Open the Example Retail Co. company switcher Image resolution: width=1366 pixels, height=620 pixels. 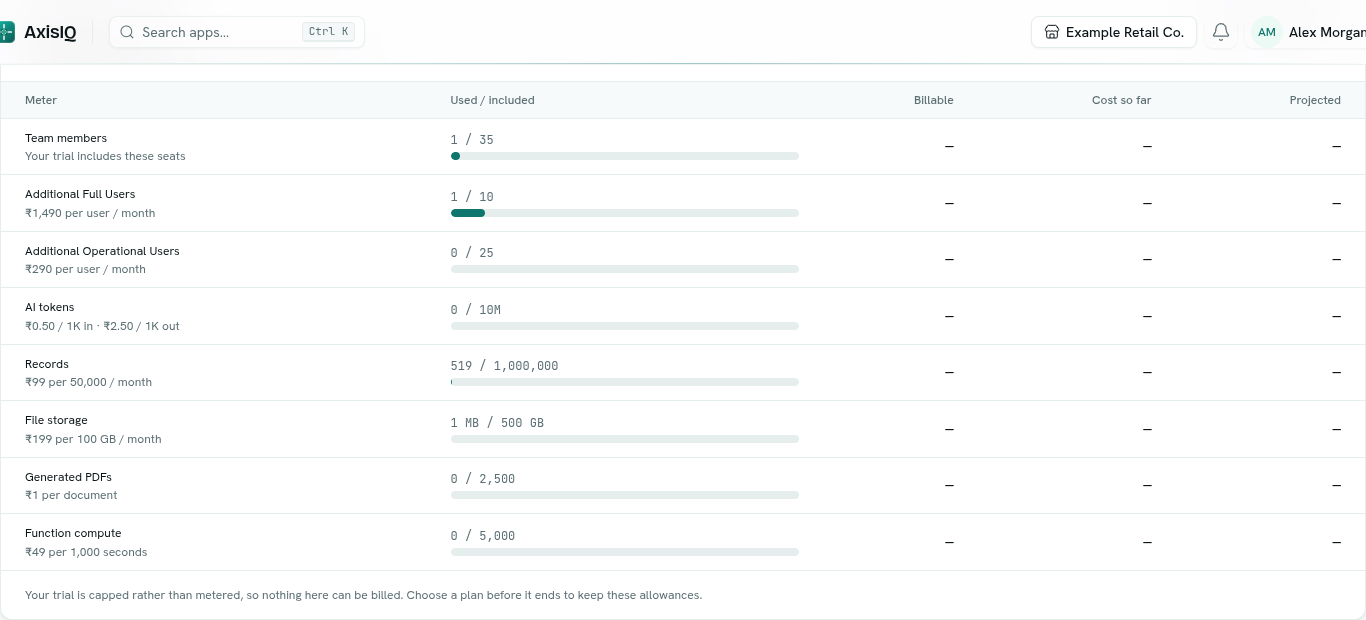pyautogui.click(x=1114, y=32)
